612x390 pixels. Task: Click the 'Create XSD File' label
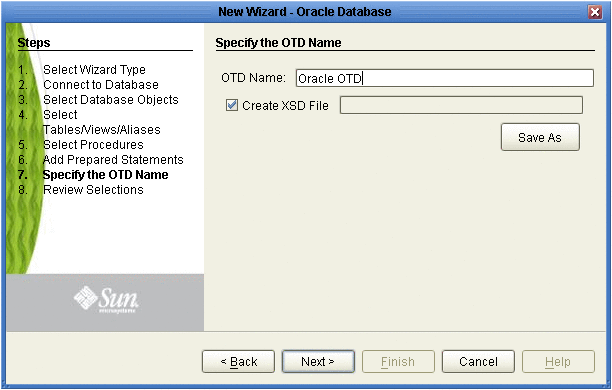tap(285, 105)
